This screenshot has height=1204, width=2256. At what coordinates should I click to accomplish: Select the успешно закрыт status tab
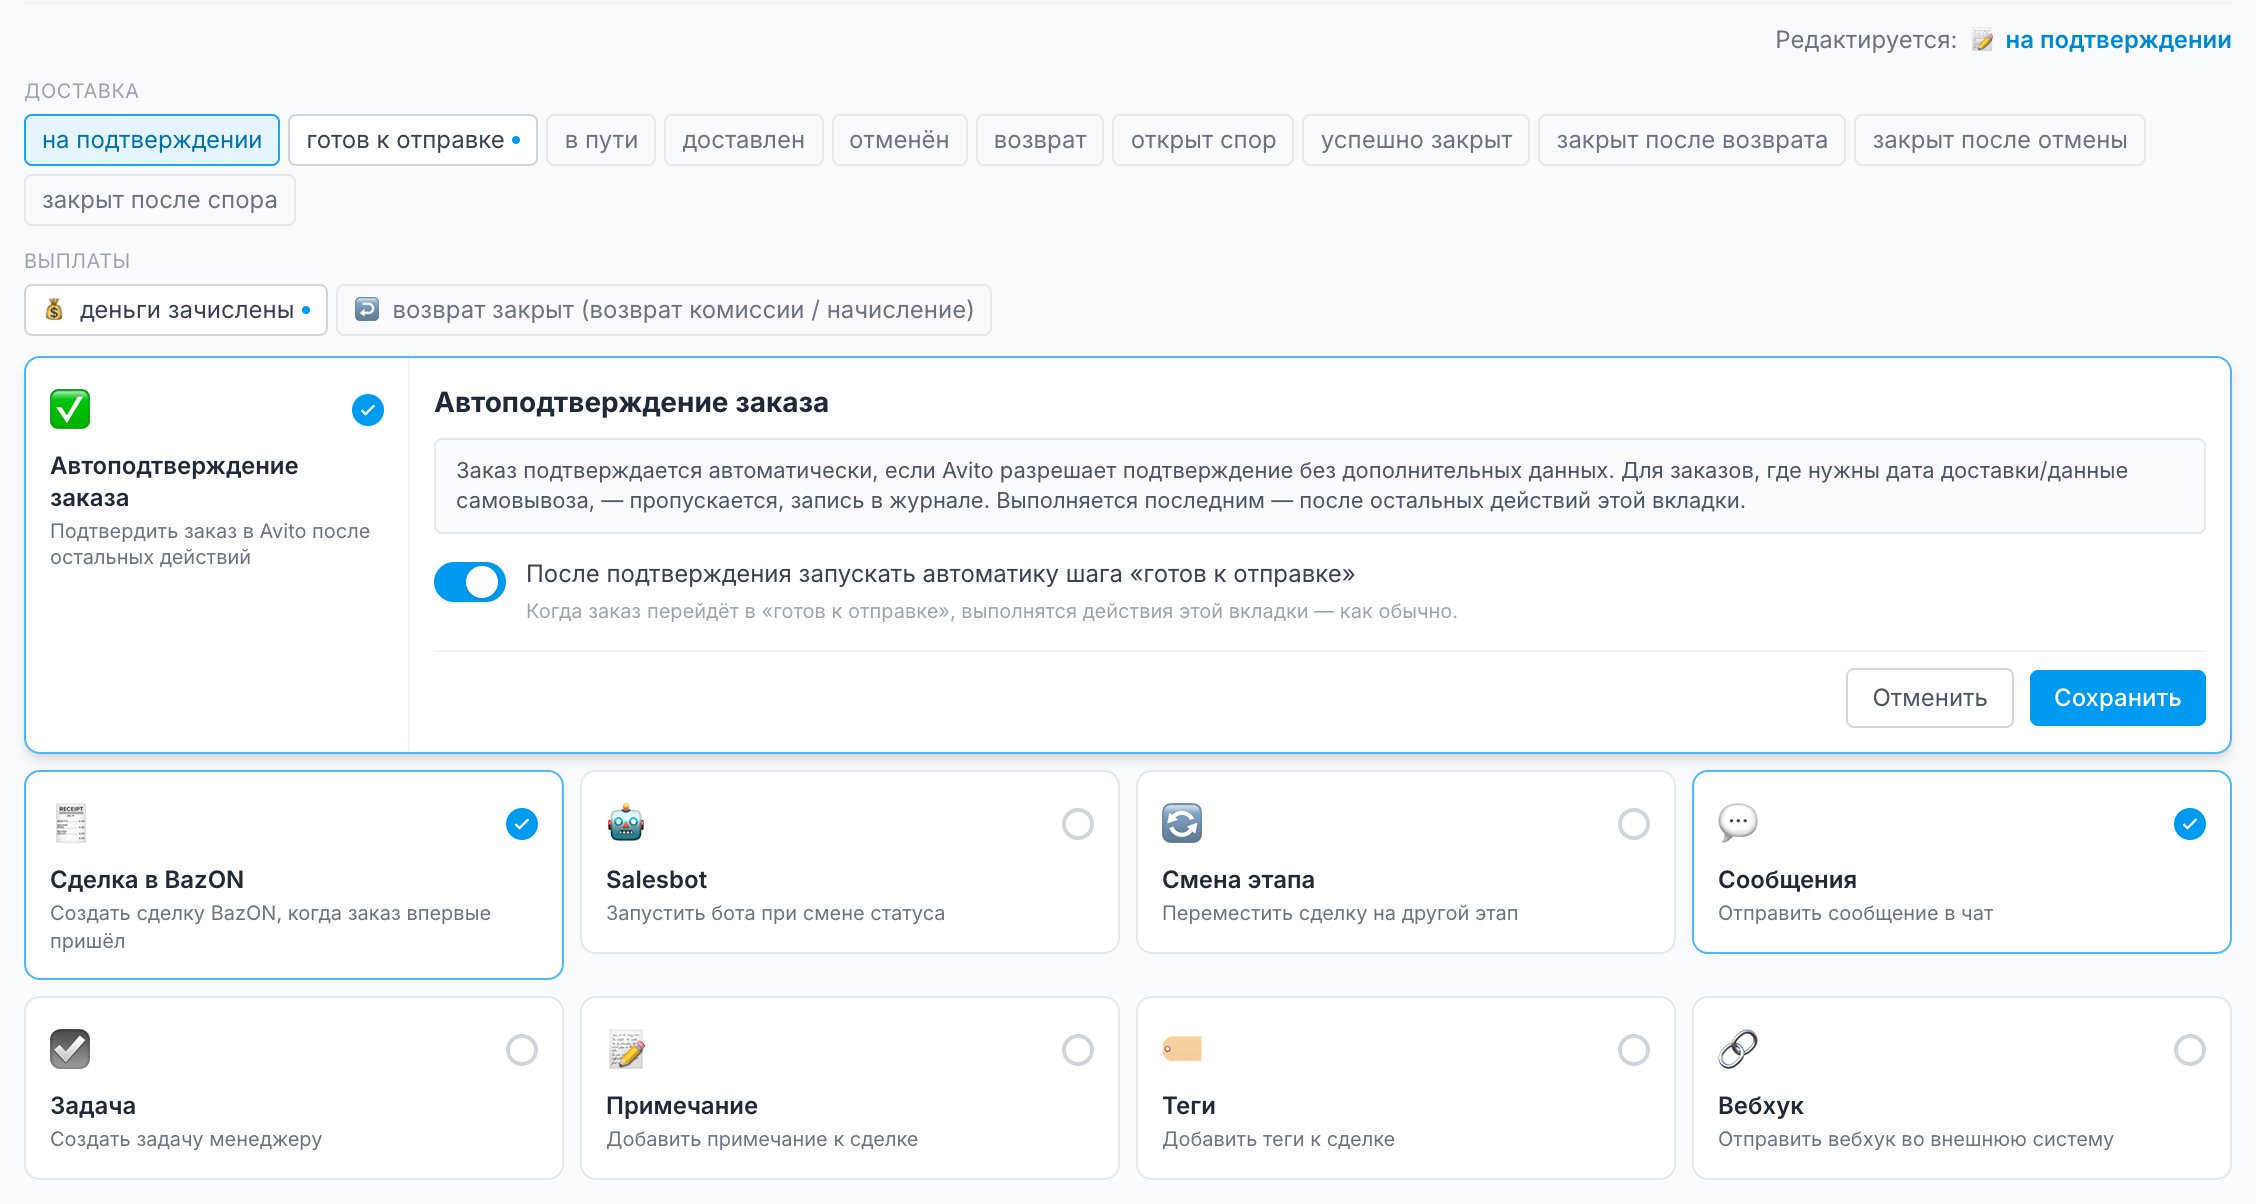pyautogui.click(x=1416, y=140)
